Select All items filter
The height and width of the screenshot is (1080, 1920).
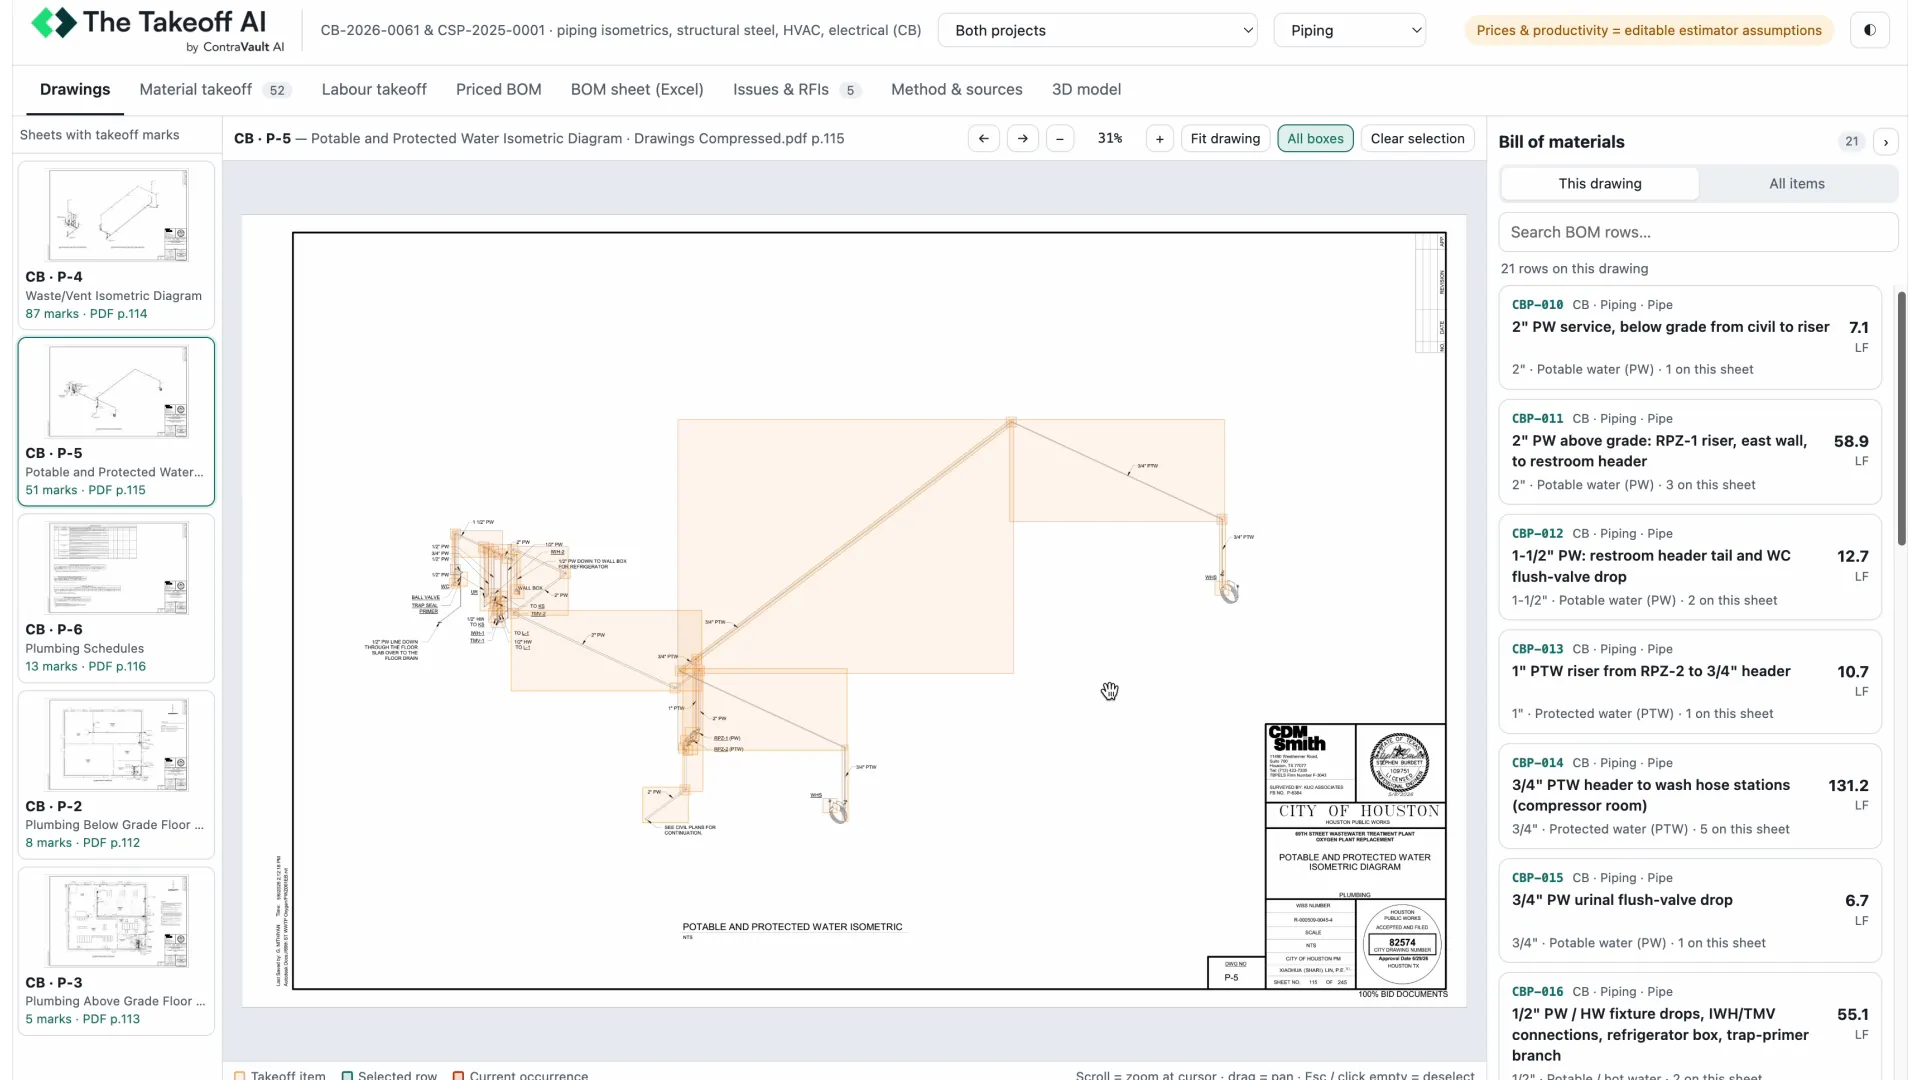(1797, 183)
